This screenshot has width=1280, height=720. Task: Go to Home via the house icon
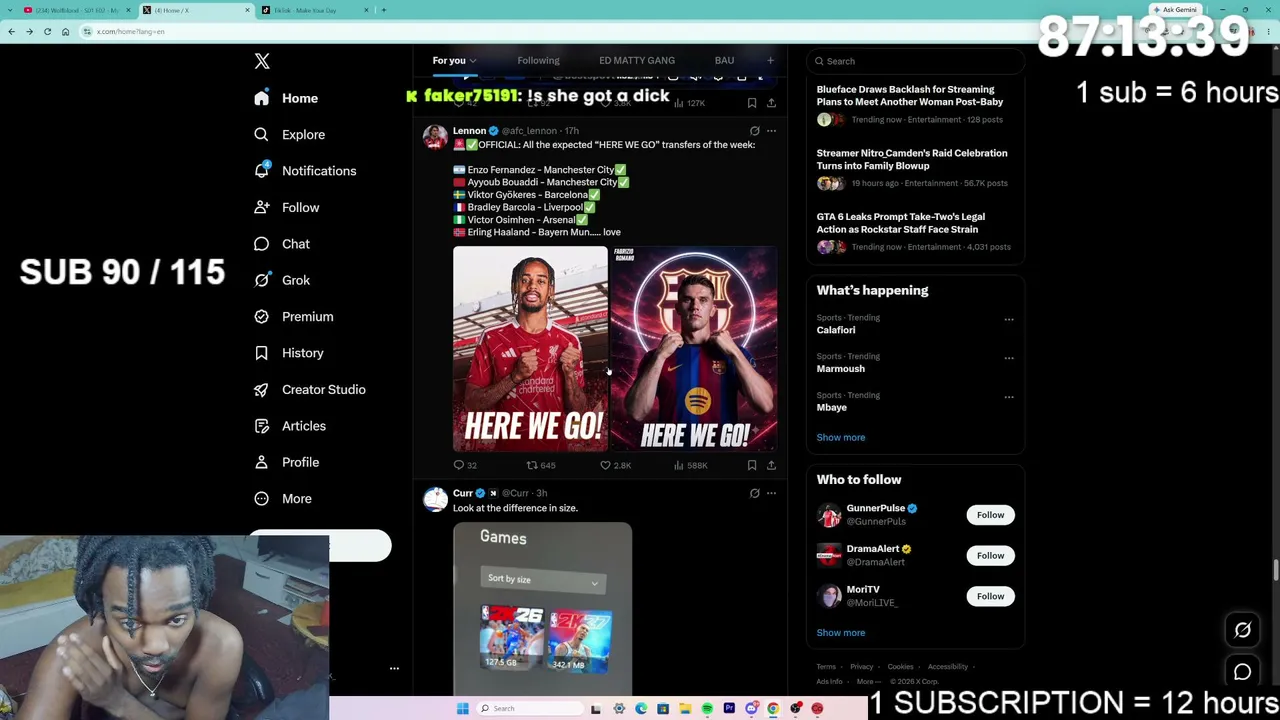[261, 98]
